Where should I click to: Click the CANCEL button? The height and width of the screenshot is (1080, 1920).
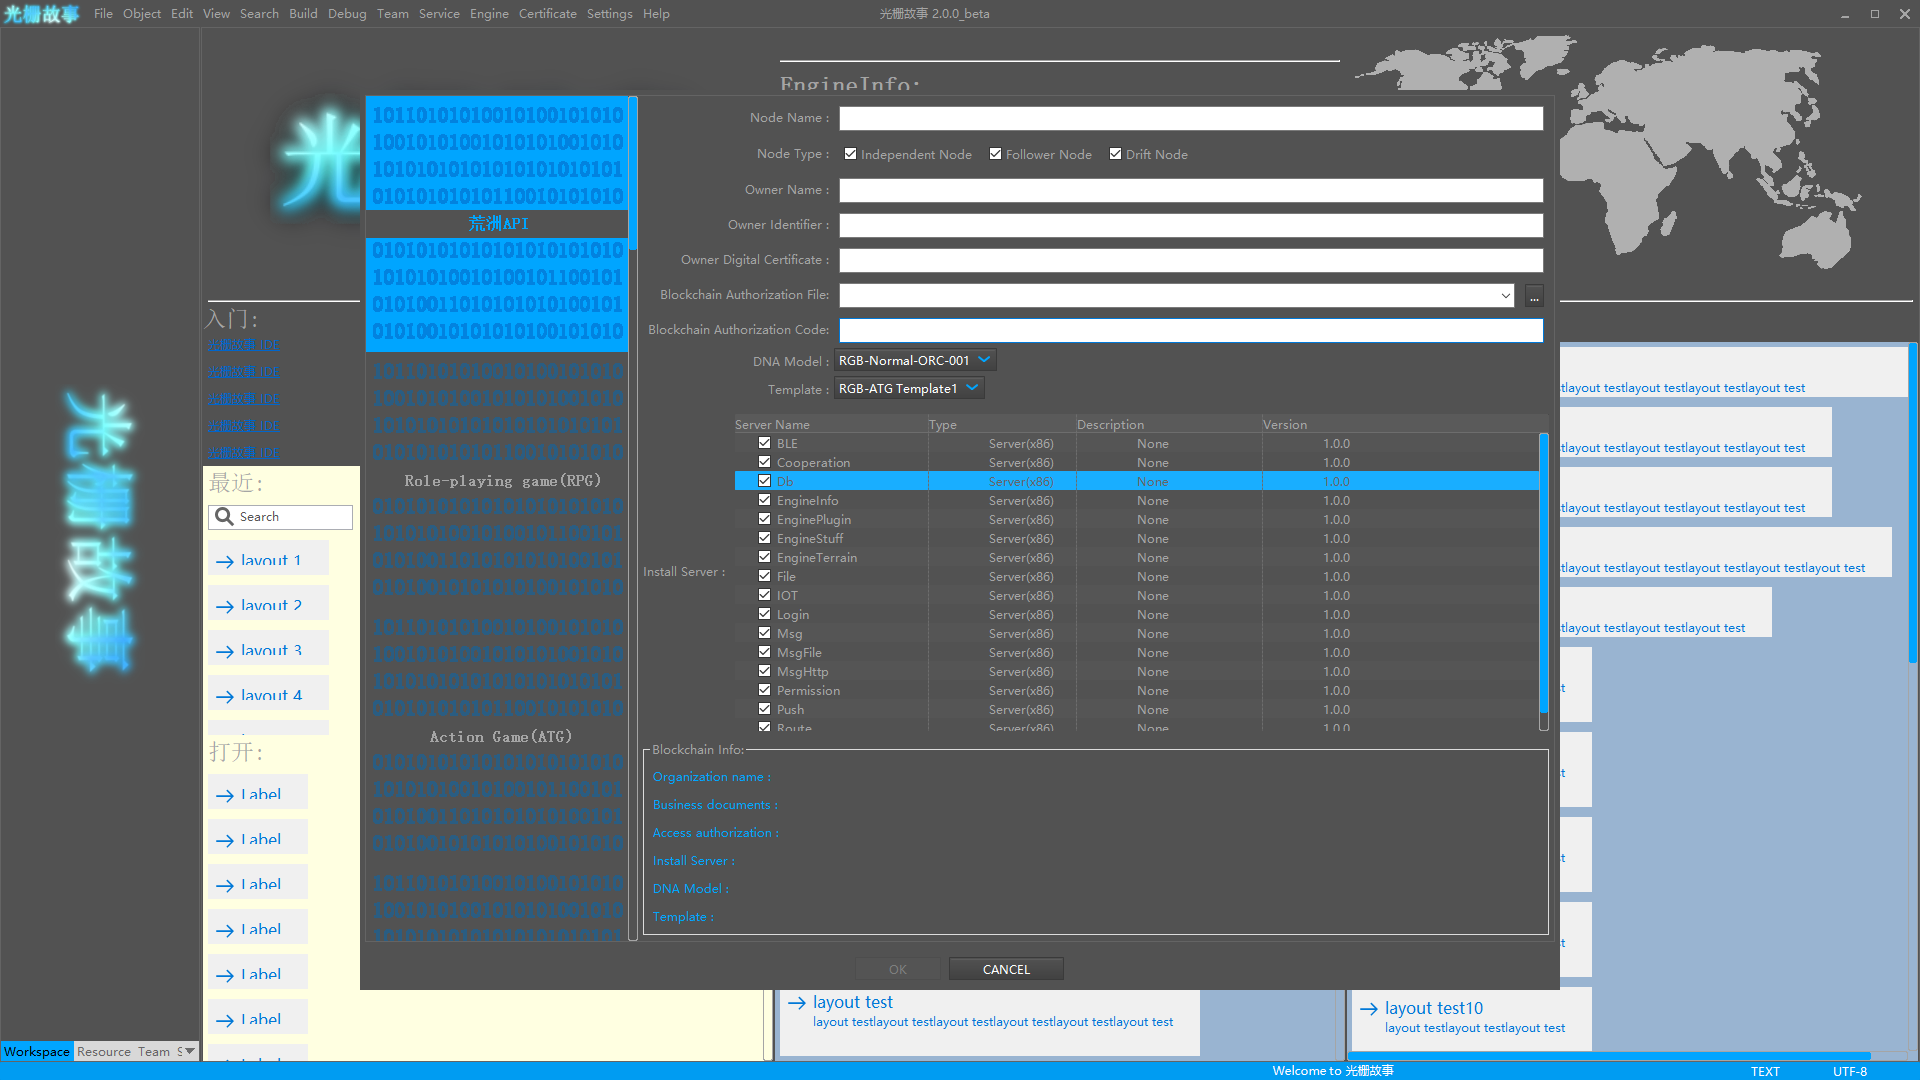pos(1006,969)
